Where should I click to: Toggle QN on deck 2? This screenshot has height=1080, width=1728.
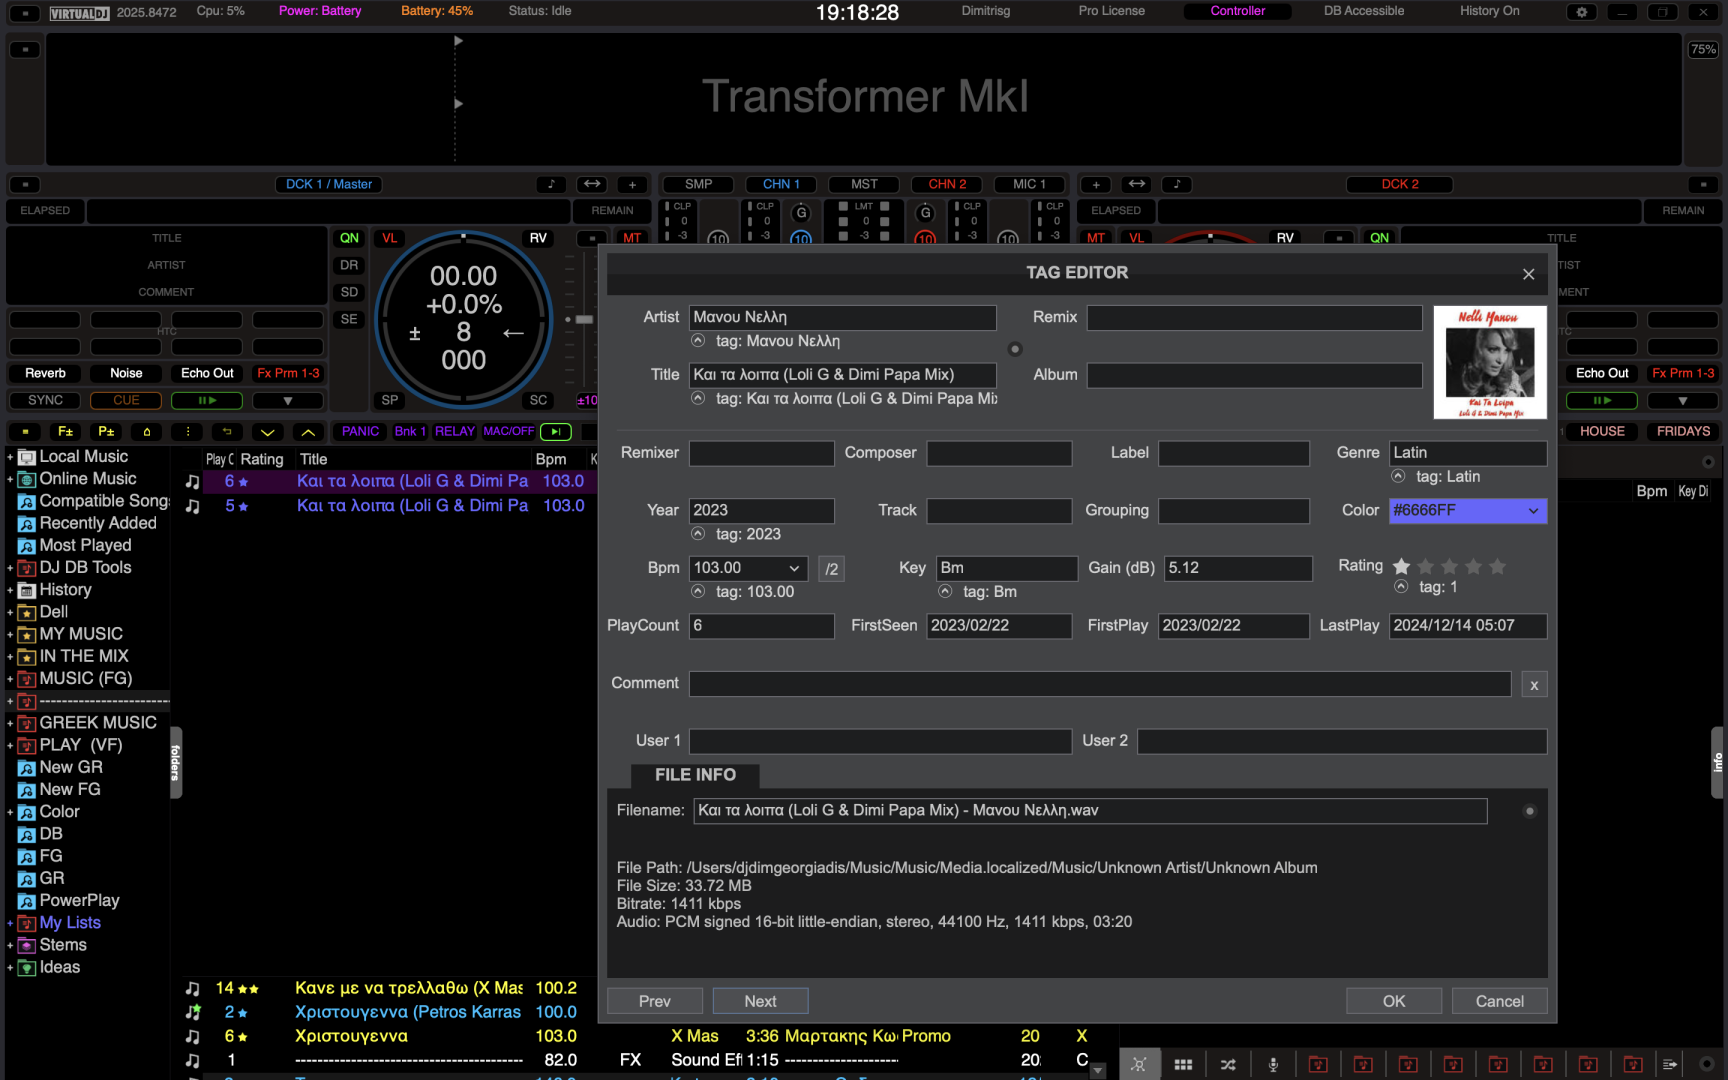pyautogui.click(x=1380, y=238)
